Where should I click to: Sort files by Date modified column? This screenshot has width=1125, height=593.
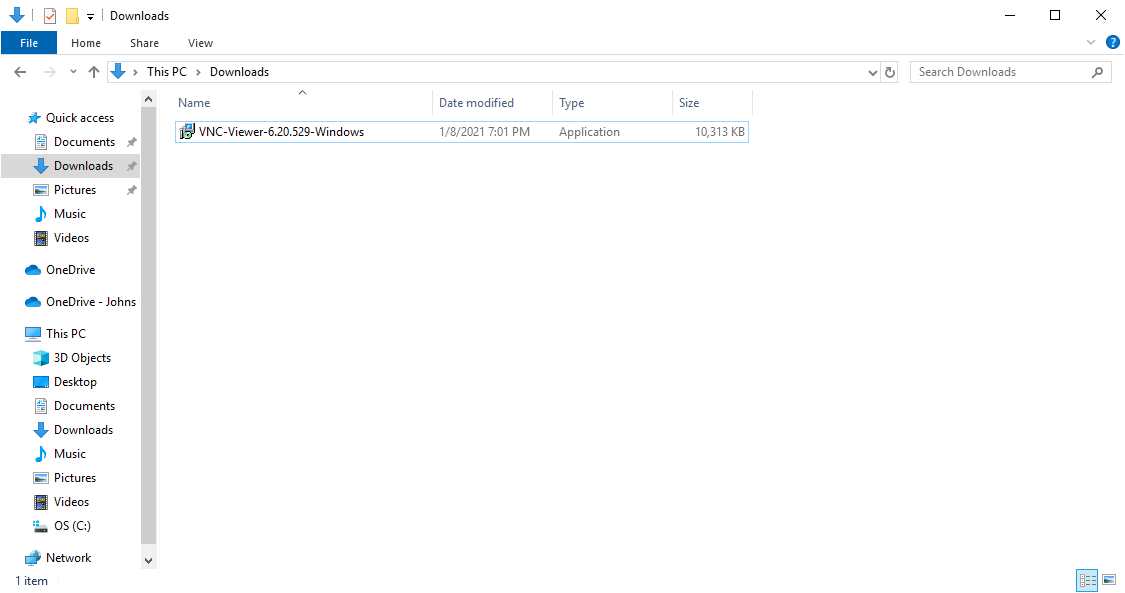(x=493, y=103)
